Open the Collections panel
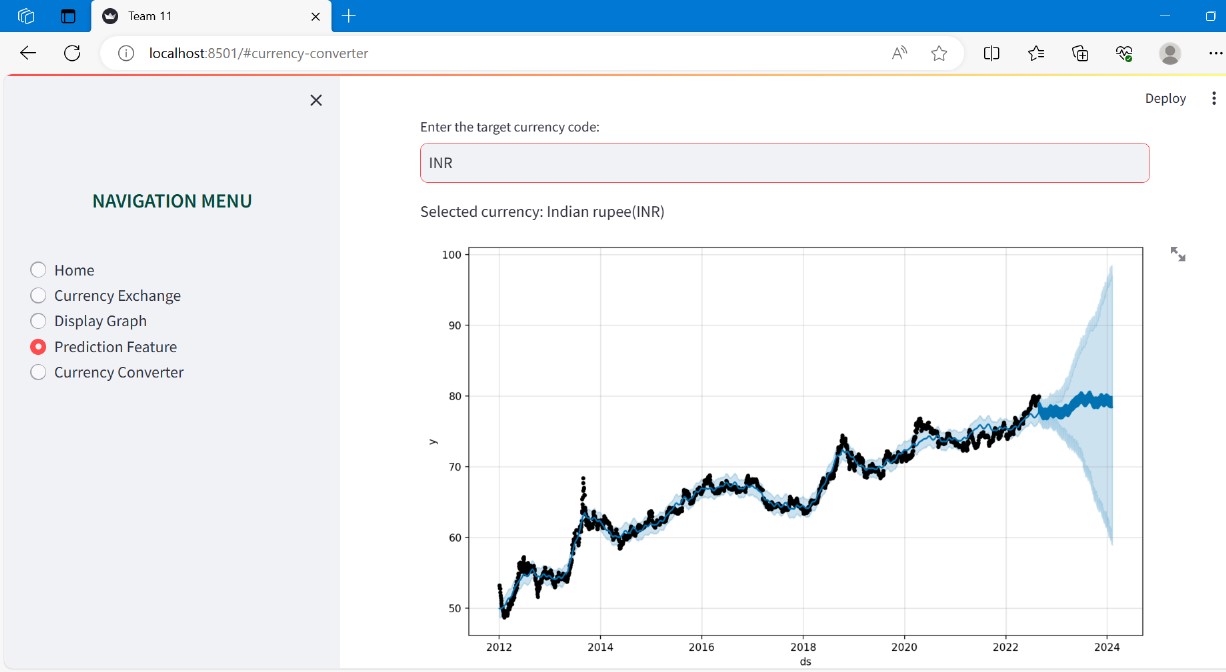Viewport: 1226px width, 672px height. tap(1079, 53)
